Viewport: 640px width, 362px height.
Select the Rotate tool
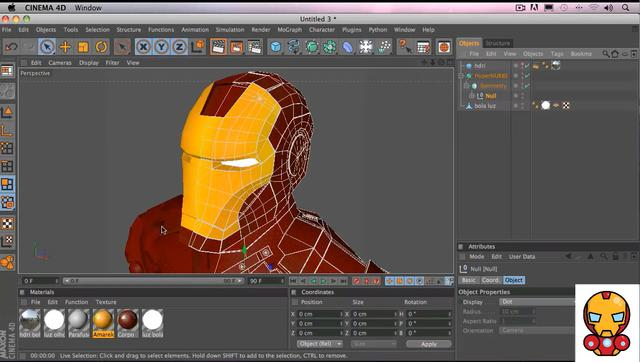(101, 47)
